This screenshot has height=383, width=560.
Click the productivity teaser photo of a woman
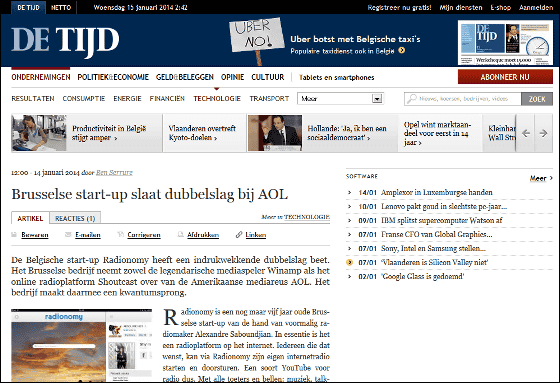tap(39, 133)
